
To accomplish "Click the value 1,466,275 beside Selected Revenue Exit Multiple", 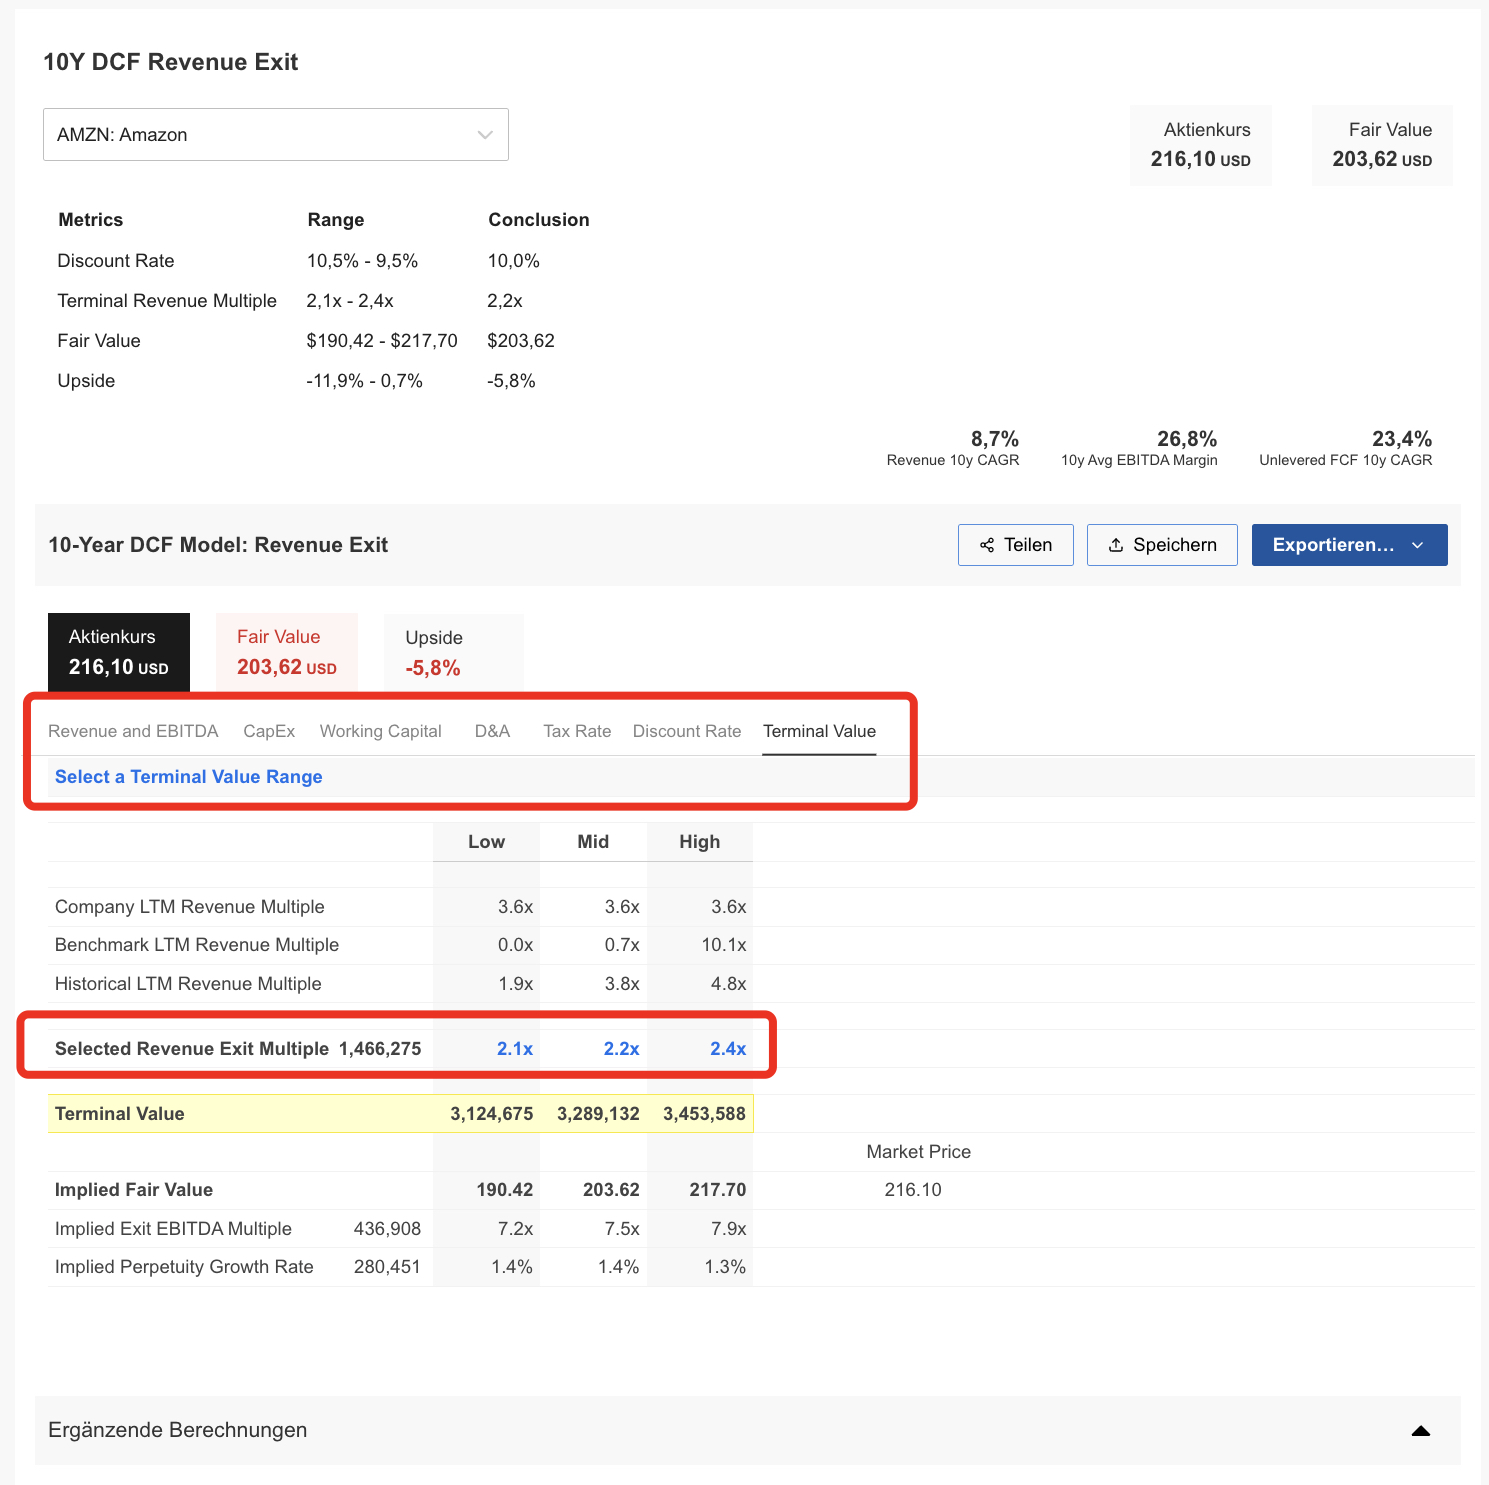I will tap(380, 1049).
